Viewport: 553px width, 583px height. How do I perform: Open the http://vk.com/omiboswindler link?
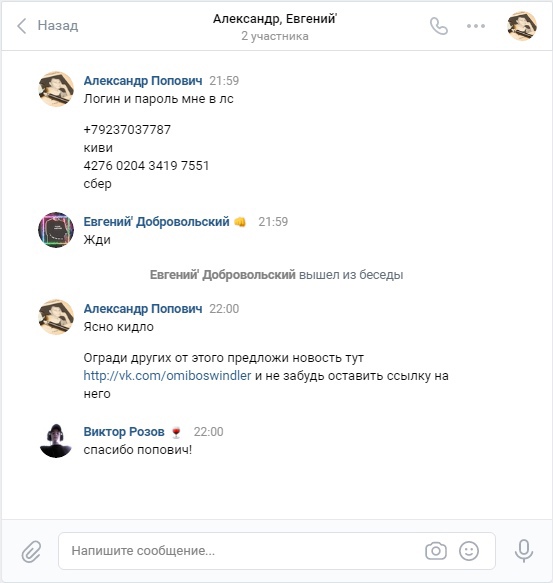pyautogui.click(x=167, y=376)
